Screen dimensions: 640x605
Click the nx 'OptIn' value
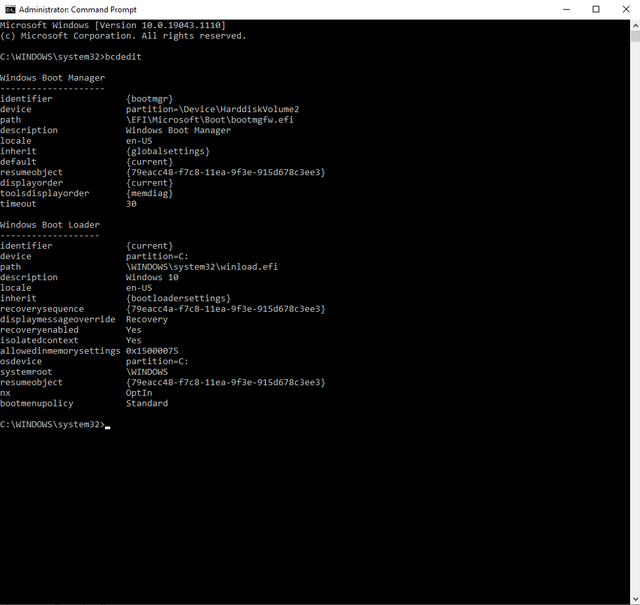139,393
